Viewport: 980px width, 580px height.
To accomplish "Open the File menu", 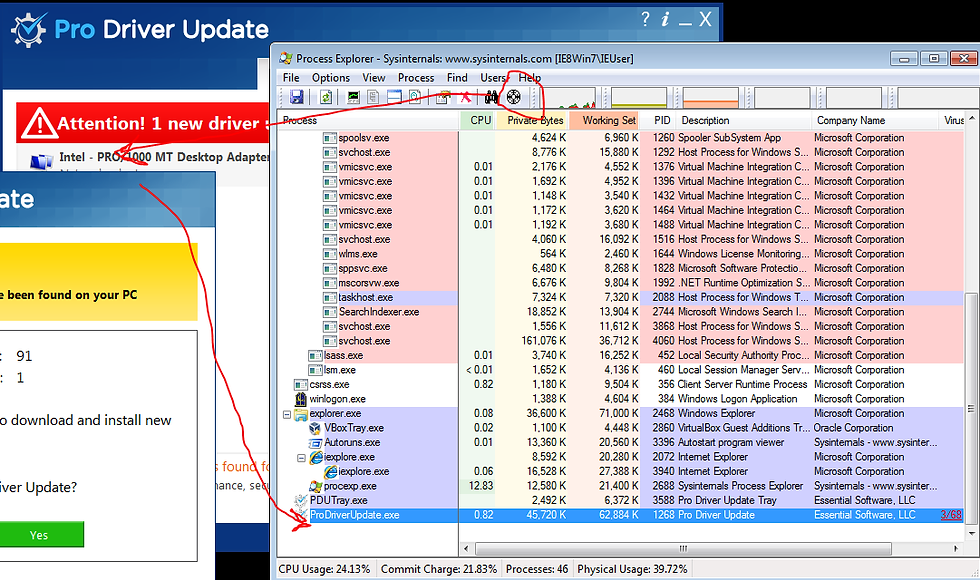I will tap(291, 78).
